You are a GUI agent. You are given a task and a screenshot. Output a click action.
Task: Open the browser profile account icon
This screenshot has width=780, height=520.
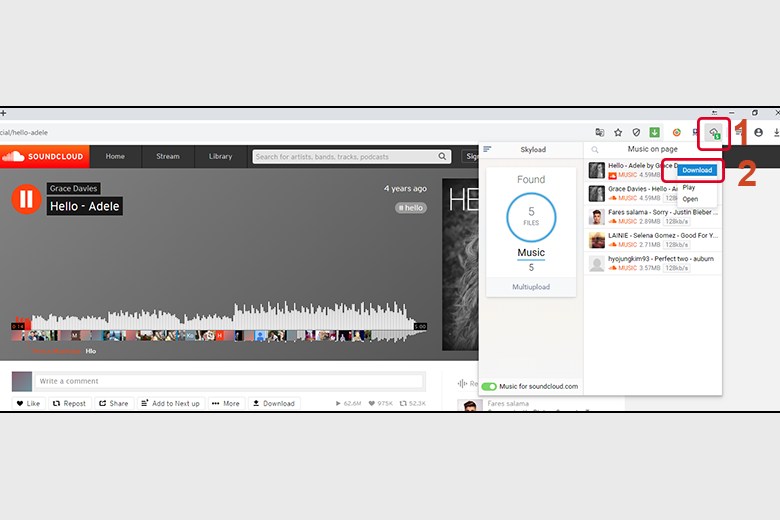(x=758, y=132)
